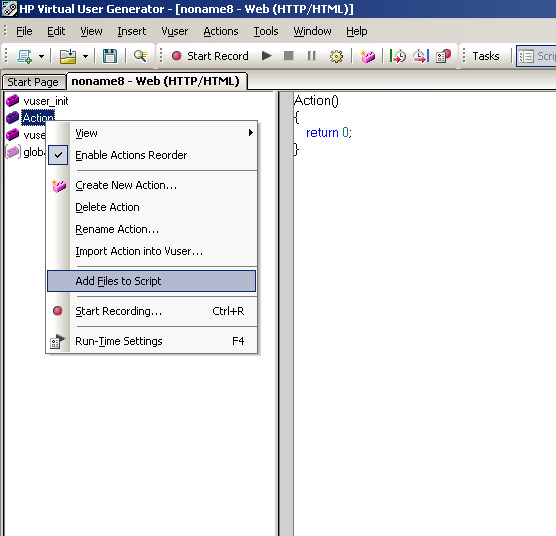Click the Start Record button
Viewport: 556px width, 536px height.
point(210,56)
